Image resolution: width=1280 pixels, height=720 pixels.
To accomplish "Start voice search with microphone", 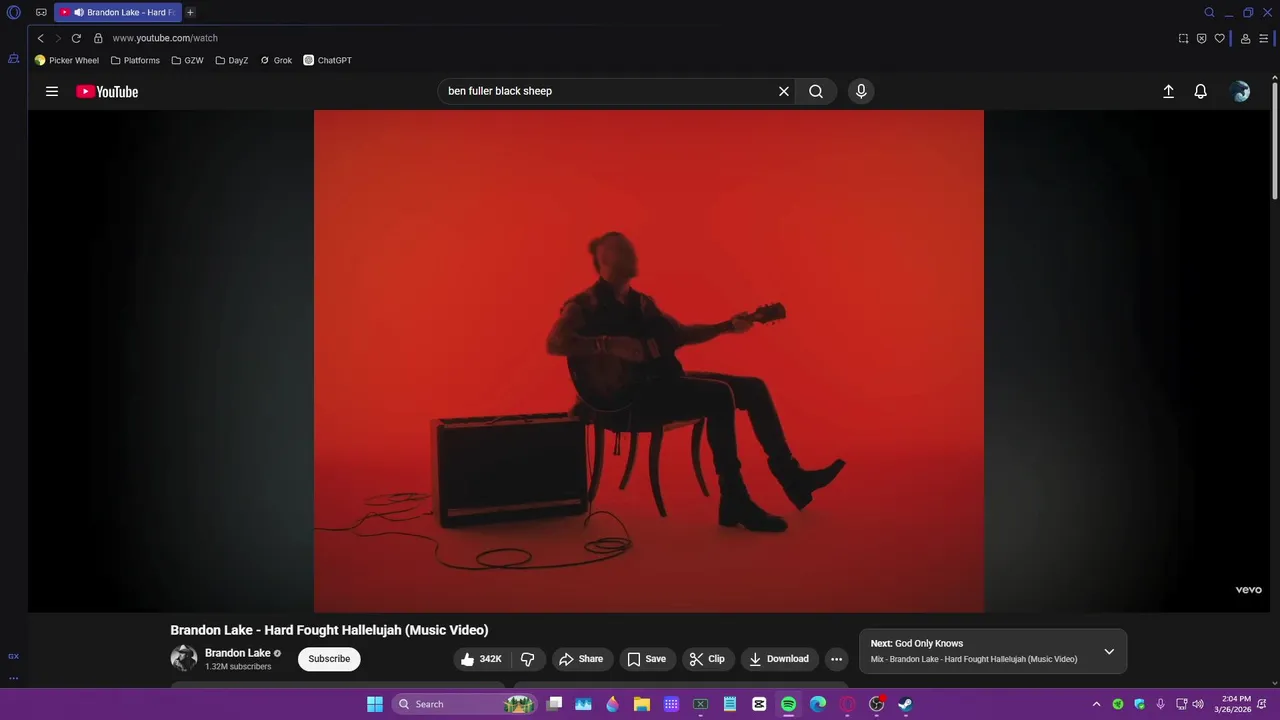I will 861,91.
